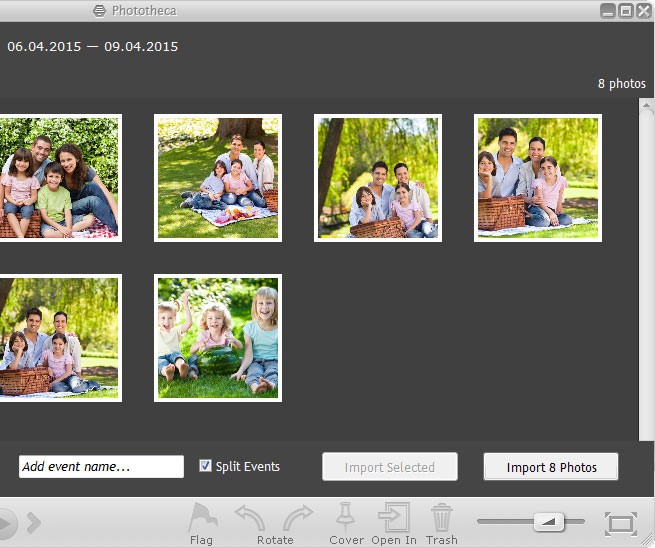Rotate photo clockwise with right arrow
The image size is (655, 548).
[x=298, y=518]
